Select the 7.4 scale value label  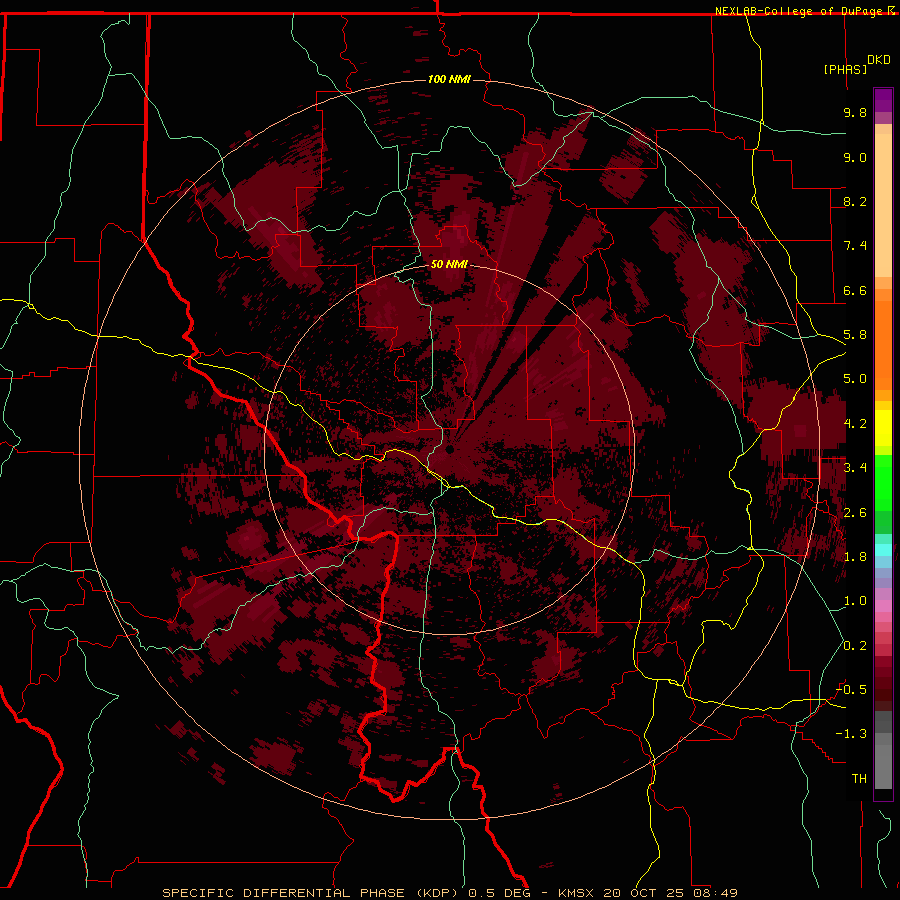855,246
